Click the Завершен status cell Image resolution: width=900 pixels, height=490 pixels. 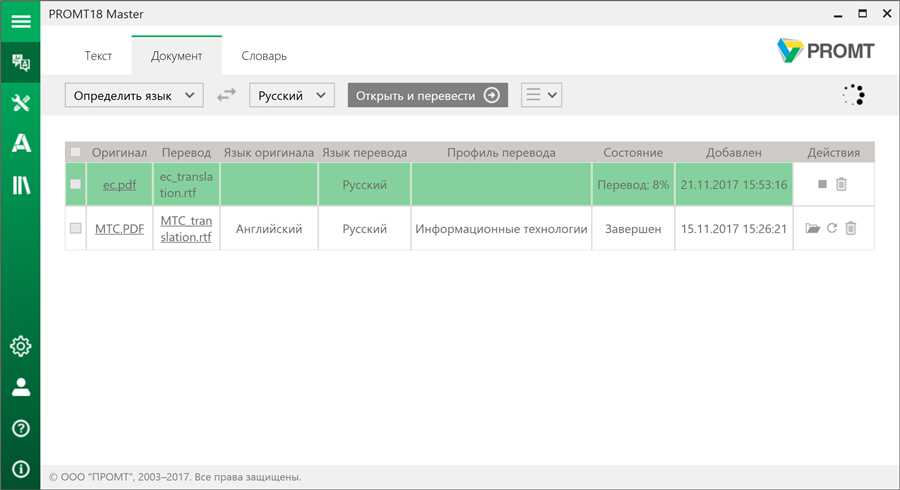click(633, 228)
